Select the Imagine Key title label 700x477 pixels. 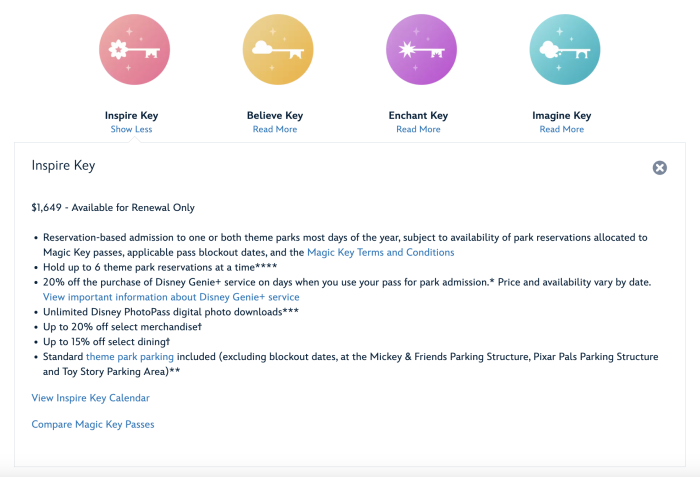point(562,116)
